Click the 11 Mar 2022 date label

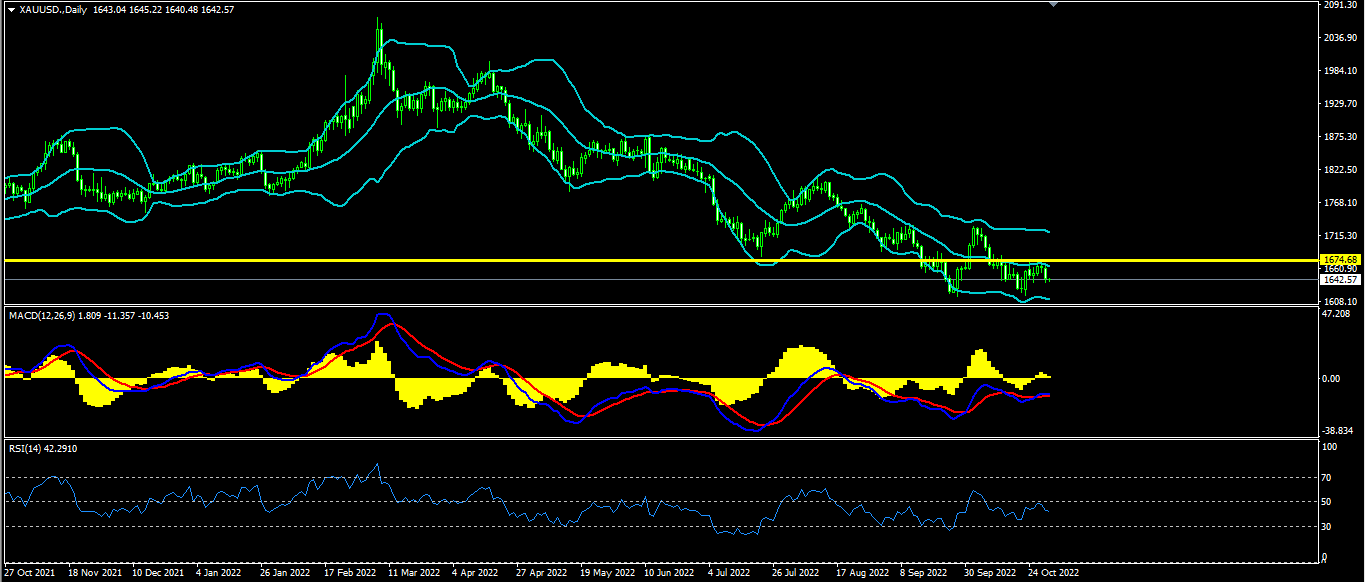(x=413, y=574)
